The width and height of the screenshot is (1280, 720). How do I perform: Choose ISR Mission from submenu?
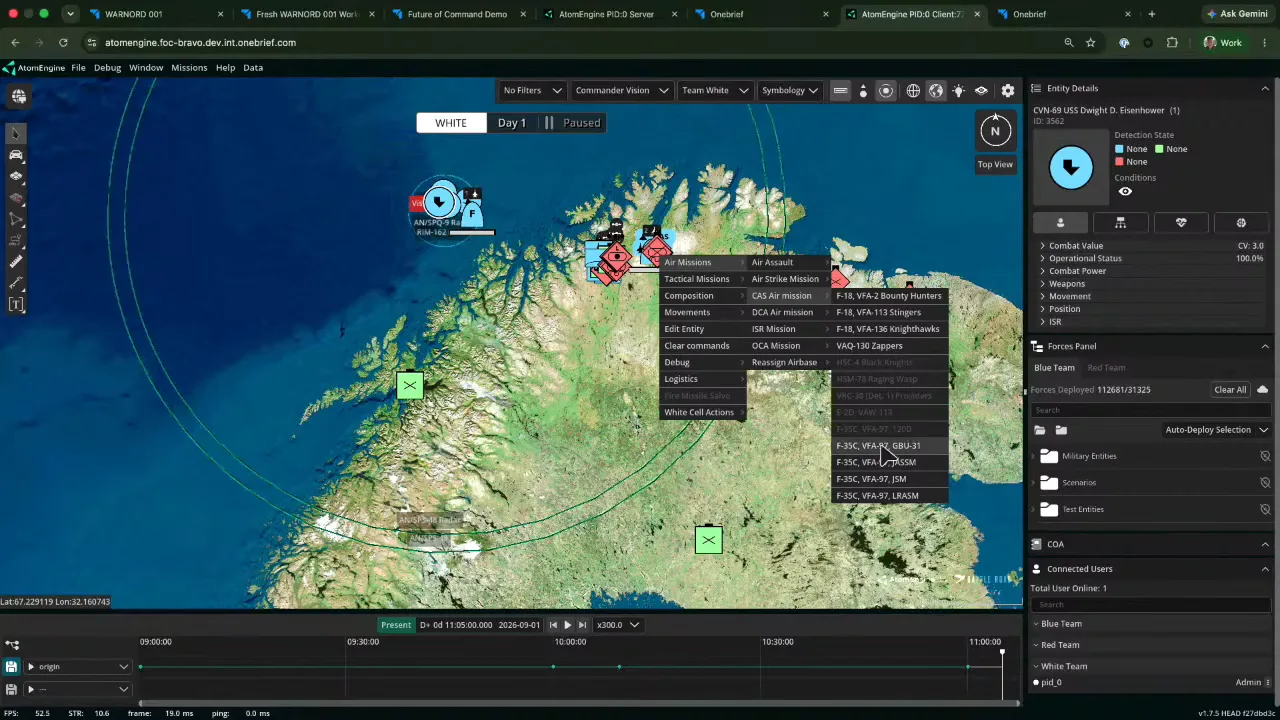coord(787,329)
